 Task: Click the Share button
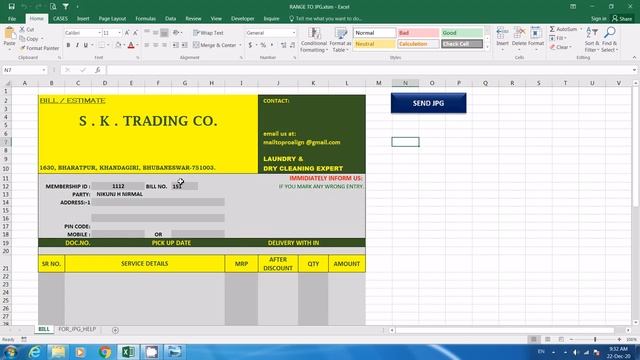click(622, 18)
